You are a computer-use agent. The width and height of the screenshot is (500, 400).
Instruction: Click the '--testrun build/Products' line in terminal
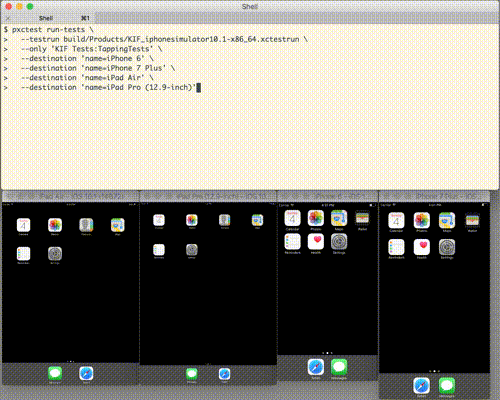coord(155,39)
